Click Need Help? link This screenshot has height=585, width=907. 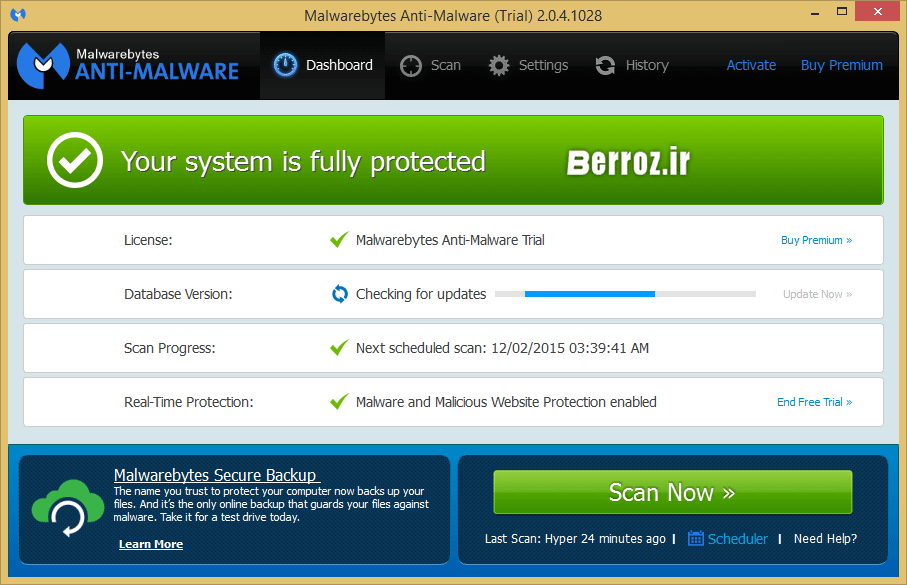click(825, 539)
